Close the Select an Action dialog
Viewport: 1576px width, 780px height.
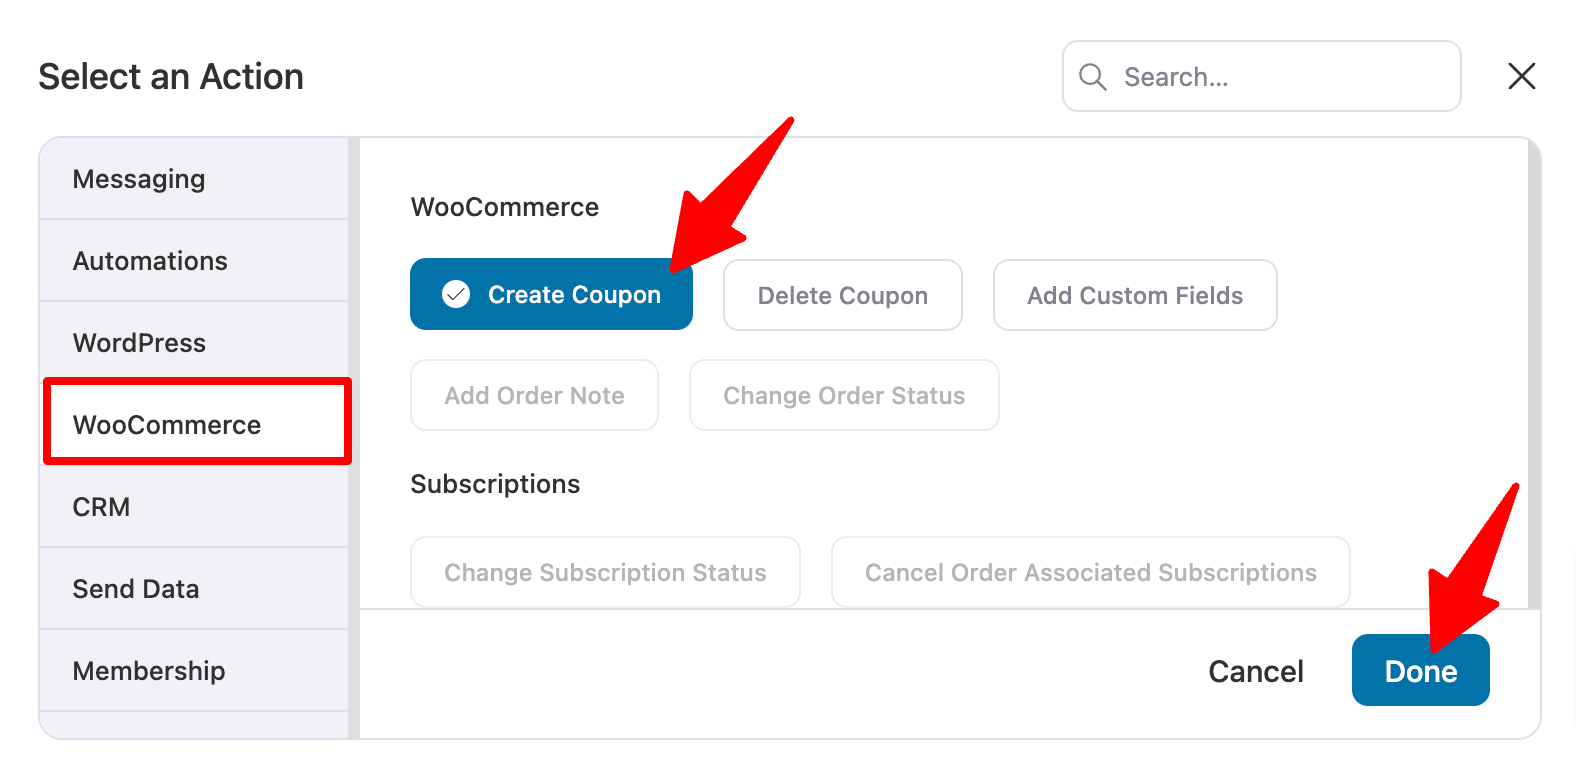(x=1521, y=76)
